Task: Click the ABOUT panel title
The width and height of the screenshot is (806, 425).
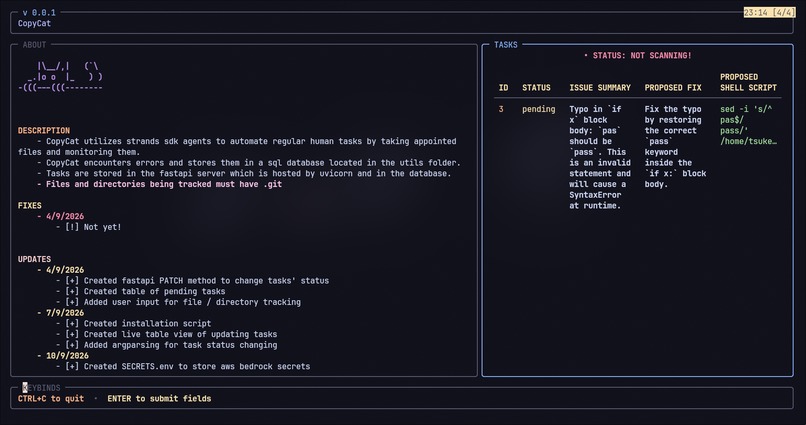Action: pyautogui.click(x=34, y=45)
